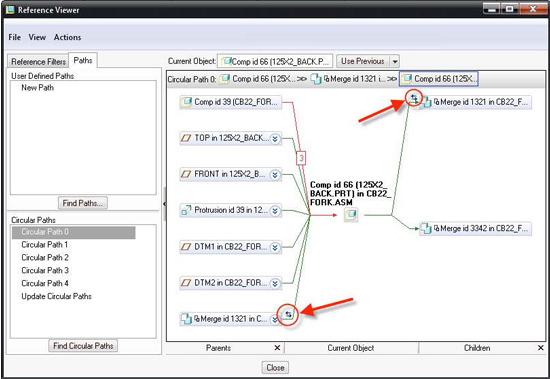This screenshot has height=379, width=550.
Task: Click Merge id 1321 in circular path bar
Action: (348, 79)
